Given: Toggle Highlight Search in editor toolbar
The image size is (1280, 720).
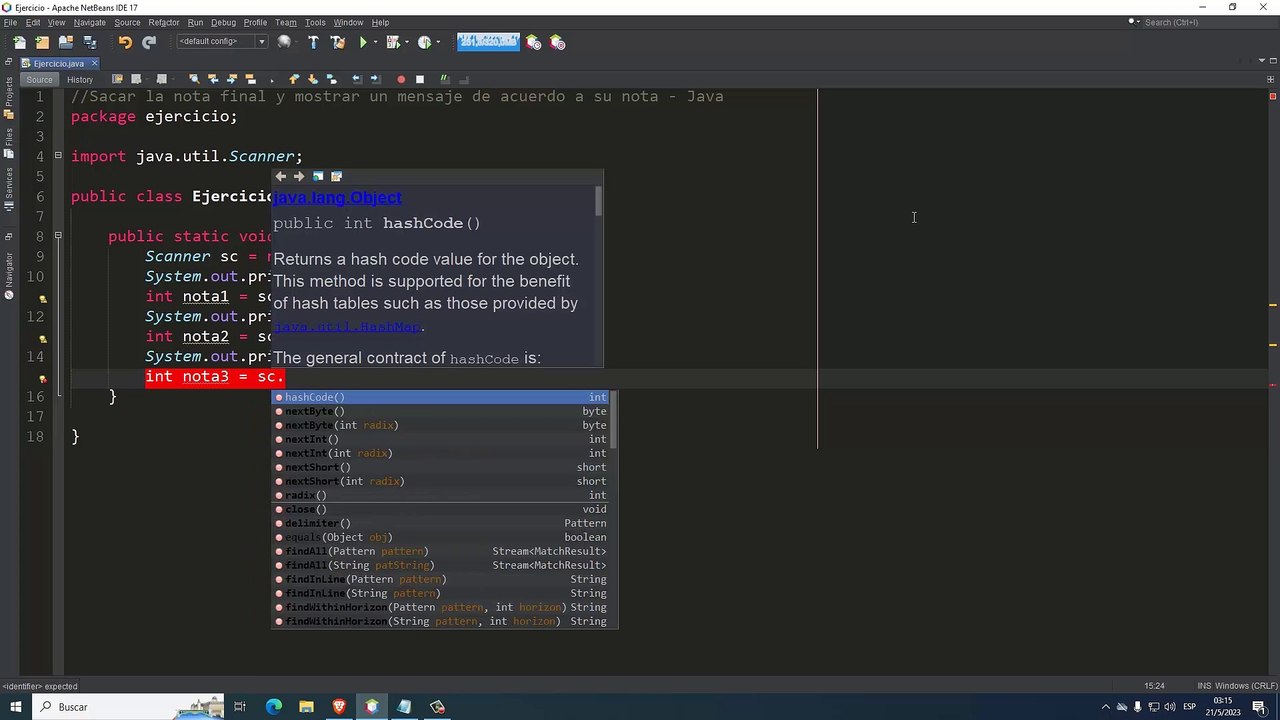Looking at the screenshot, I should click(x=251, y=79).
